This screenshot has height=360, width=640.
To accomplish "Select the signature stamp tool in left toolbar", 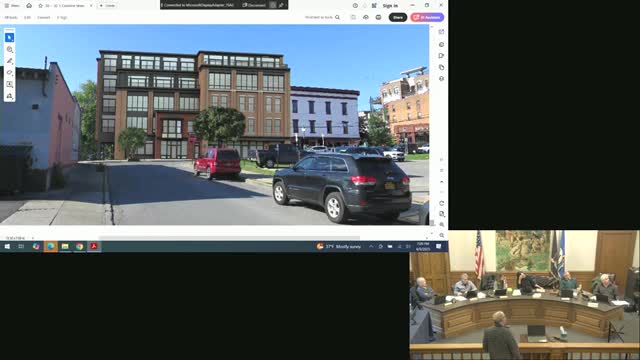I will pyautogui.click(x=9, y=96).
